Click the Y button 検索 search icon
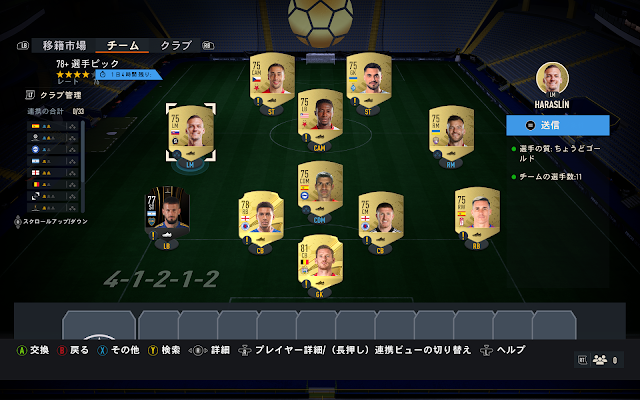 153,351
